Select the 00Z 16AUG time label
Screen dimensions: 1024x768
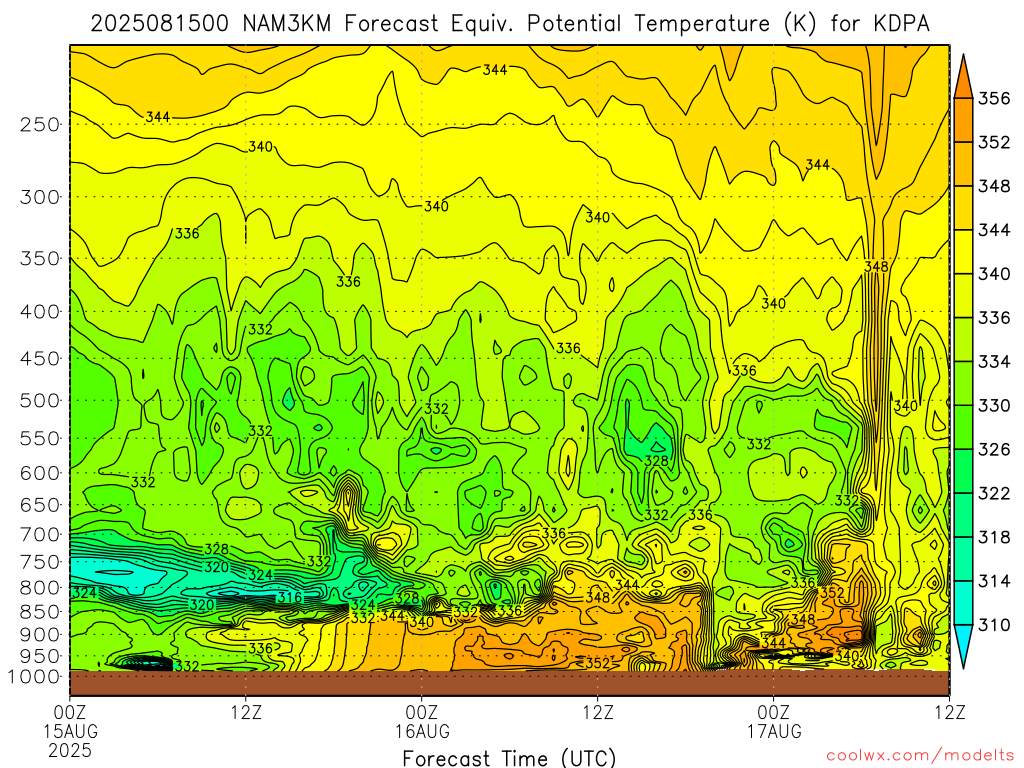(422, 721)
